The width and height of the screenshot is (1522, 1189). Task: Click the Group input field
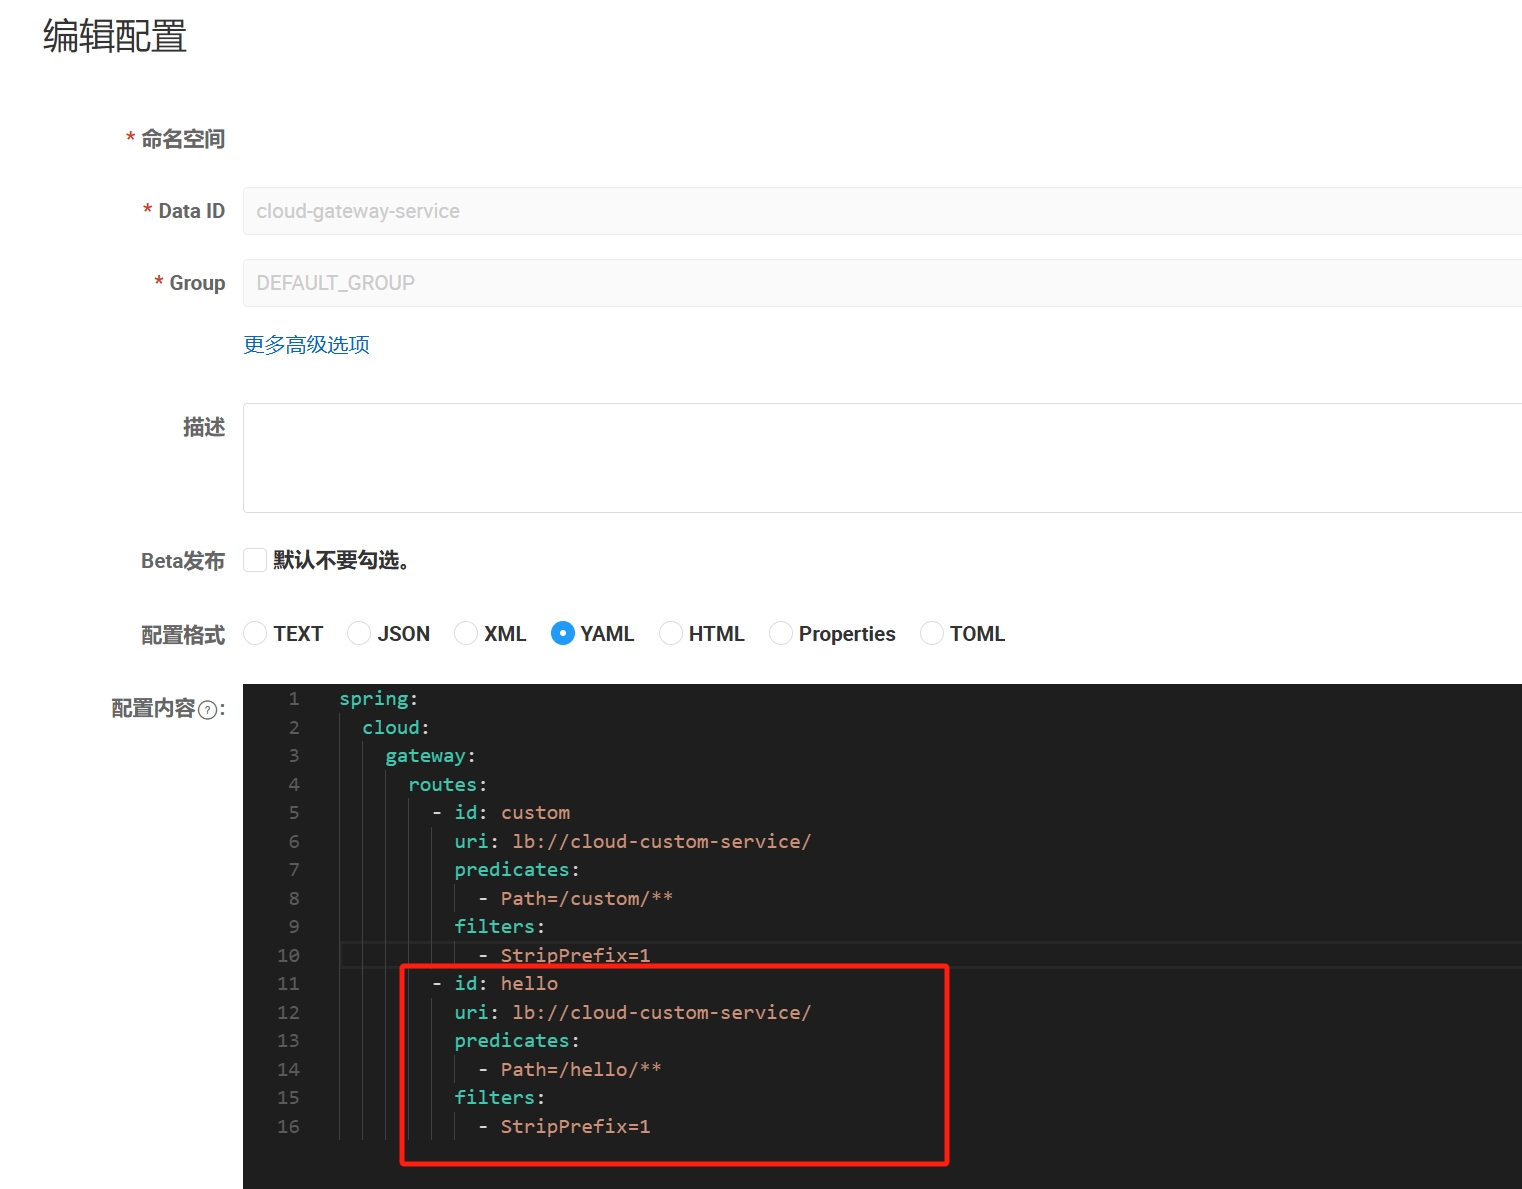[880, 283]
